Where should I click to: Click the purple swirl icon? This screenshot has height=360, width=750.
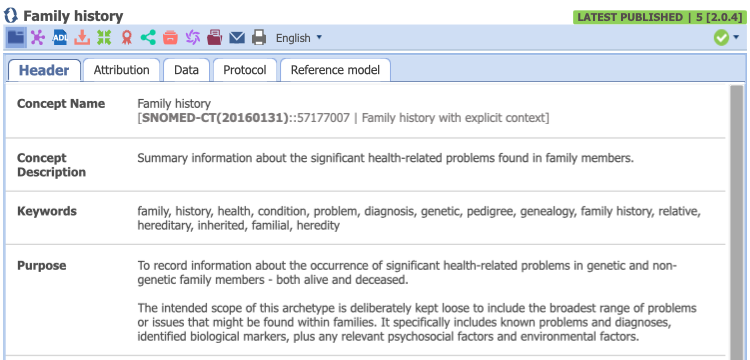point(192,37)
